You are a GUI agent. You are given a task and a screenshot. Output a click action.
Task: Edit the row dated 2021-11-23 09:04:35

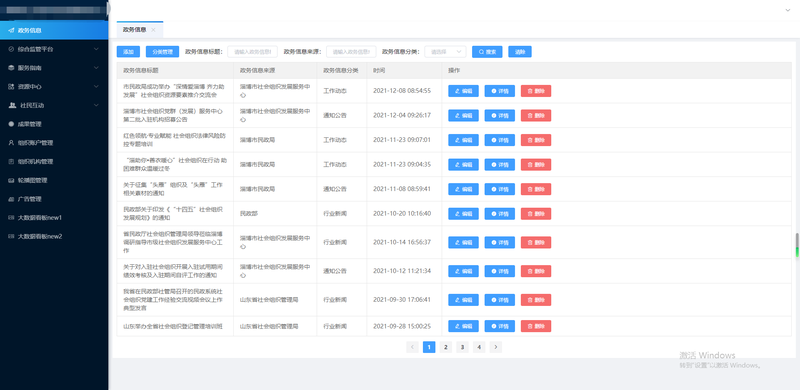click(463, 164)
